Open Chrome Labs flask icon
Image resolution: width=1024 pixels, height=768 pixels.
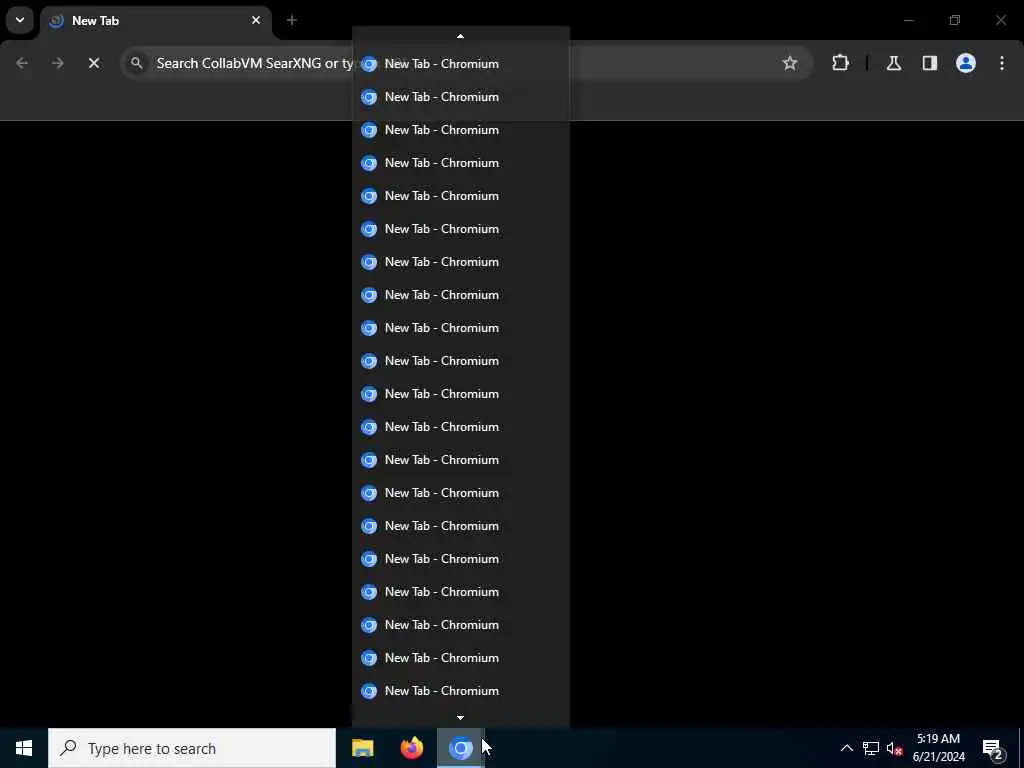[894, 63]
